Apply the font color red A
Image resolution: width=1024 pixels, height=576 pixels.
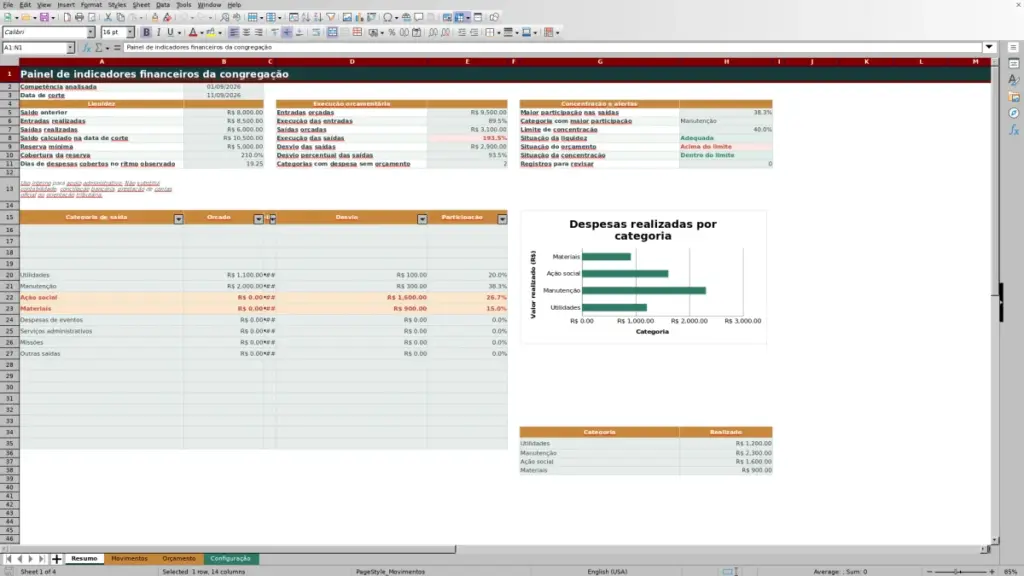click(193, 32)
